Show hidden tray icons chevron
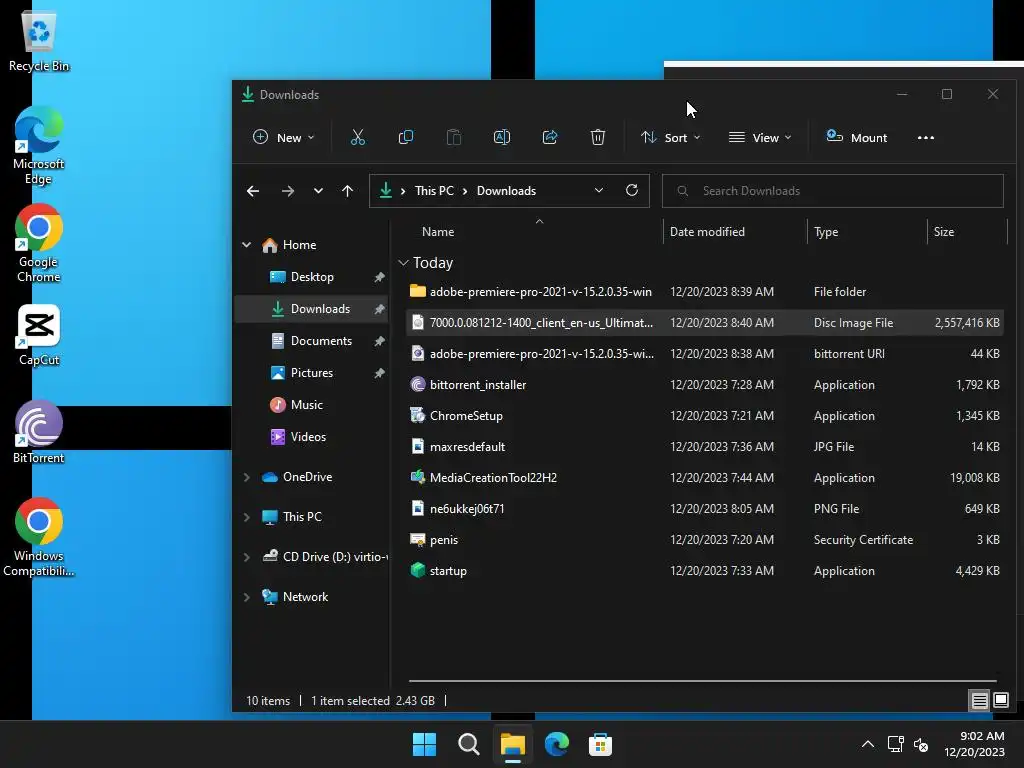Screen dimensions: 1024x768 coord(868,744)
